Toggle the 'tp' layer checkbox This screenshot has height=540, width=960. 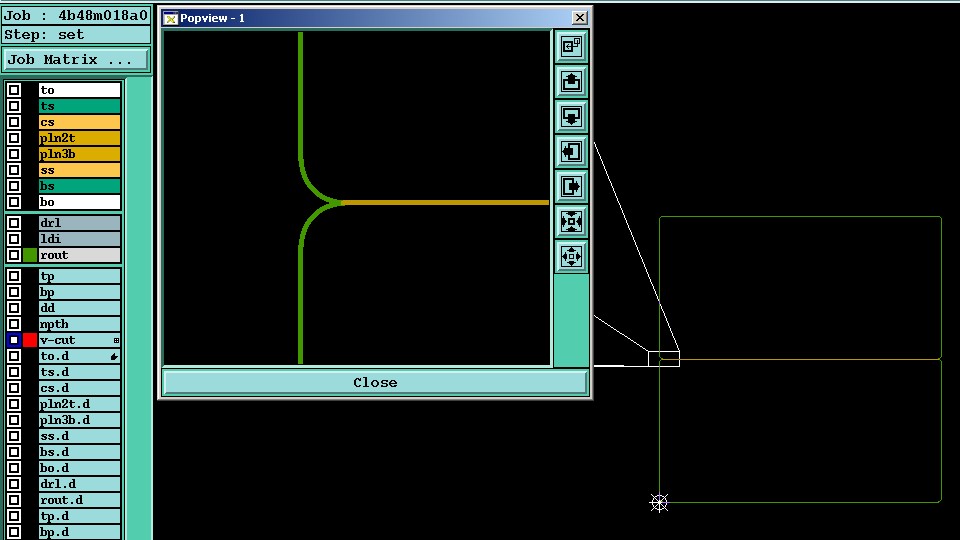tap(14, 276)
